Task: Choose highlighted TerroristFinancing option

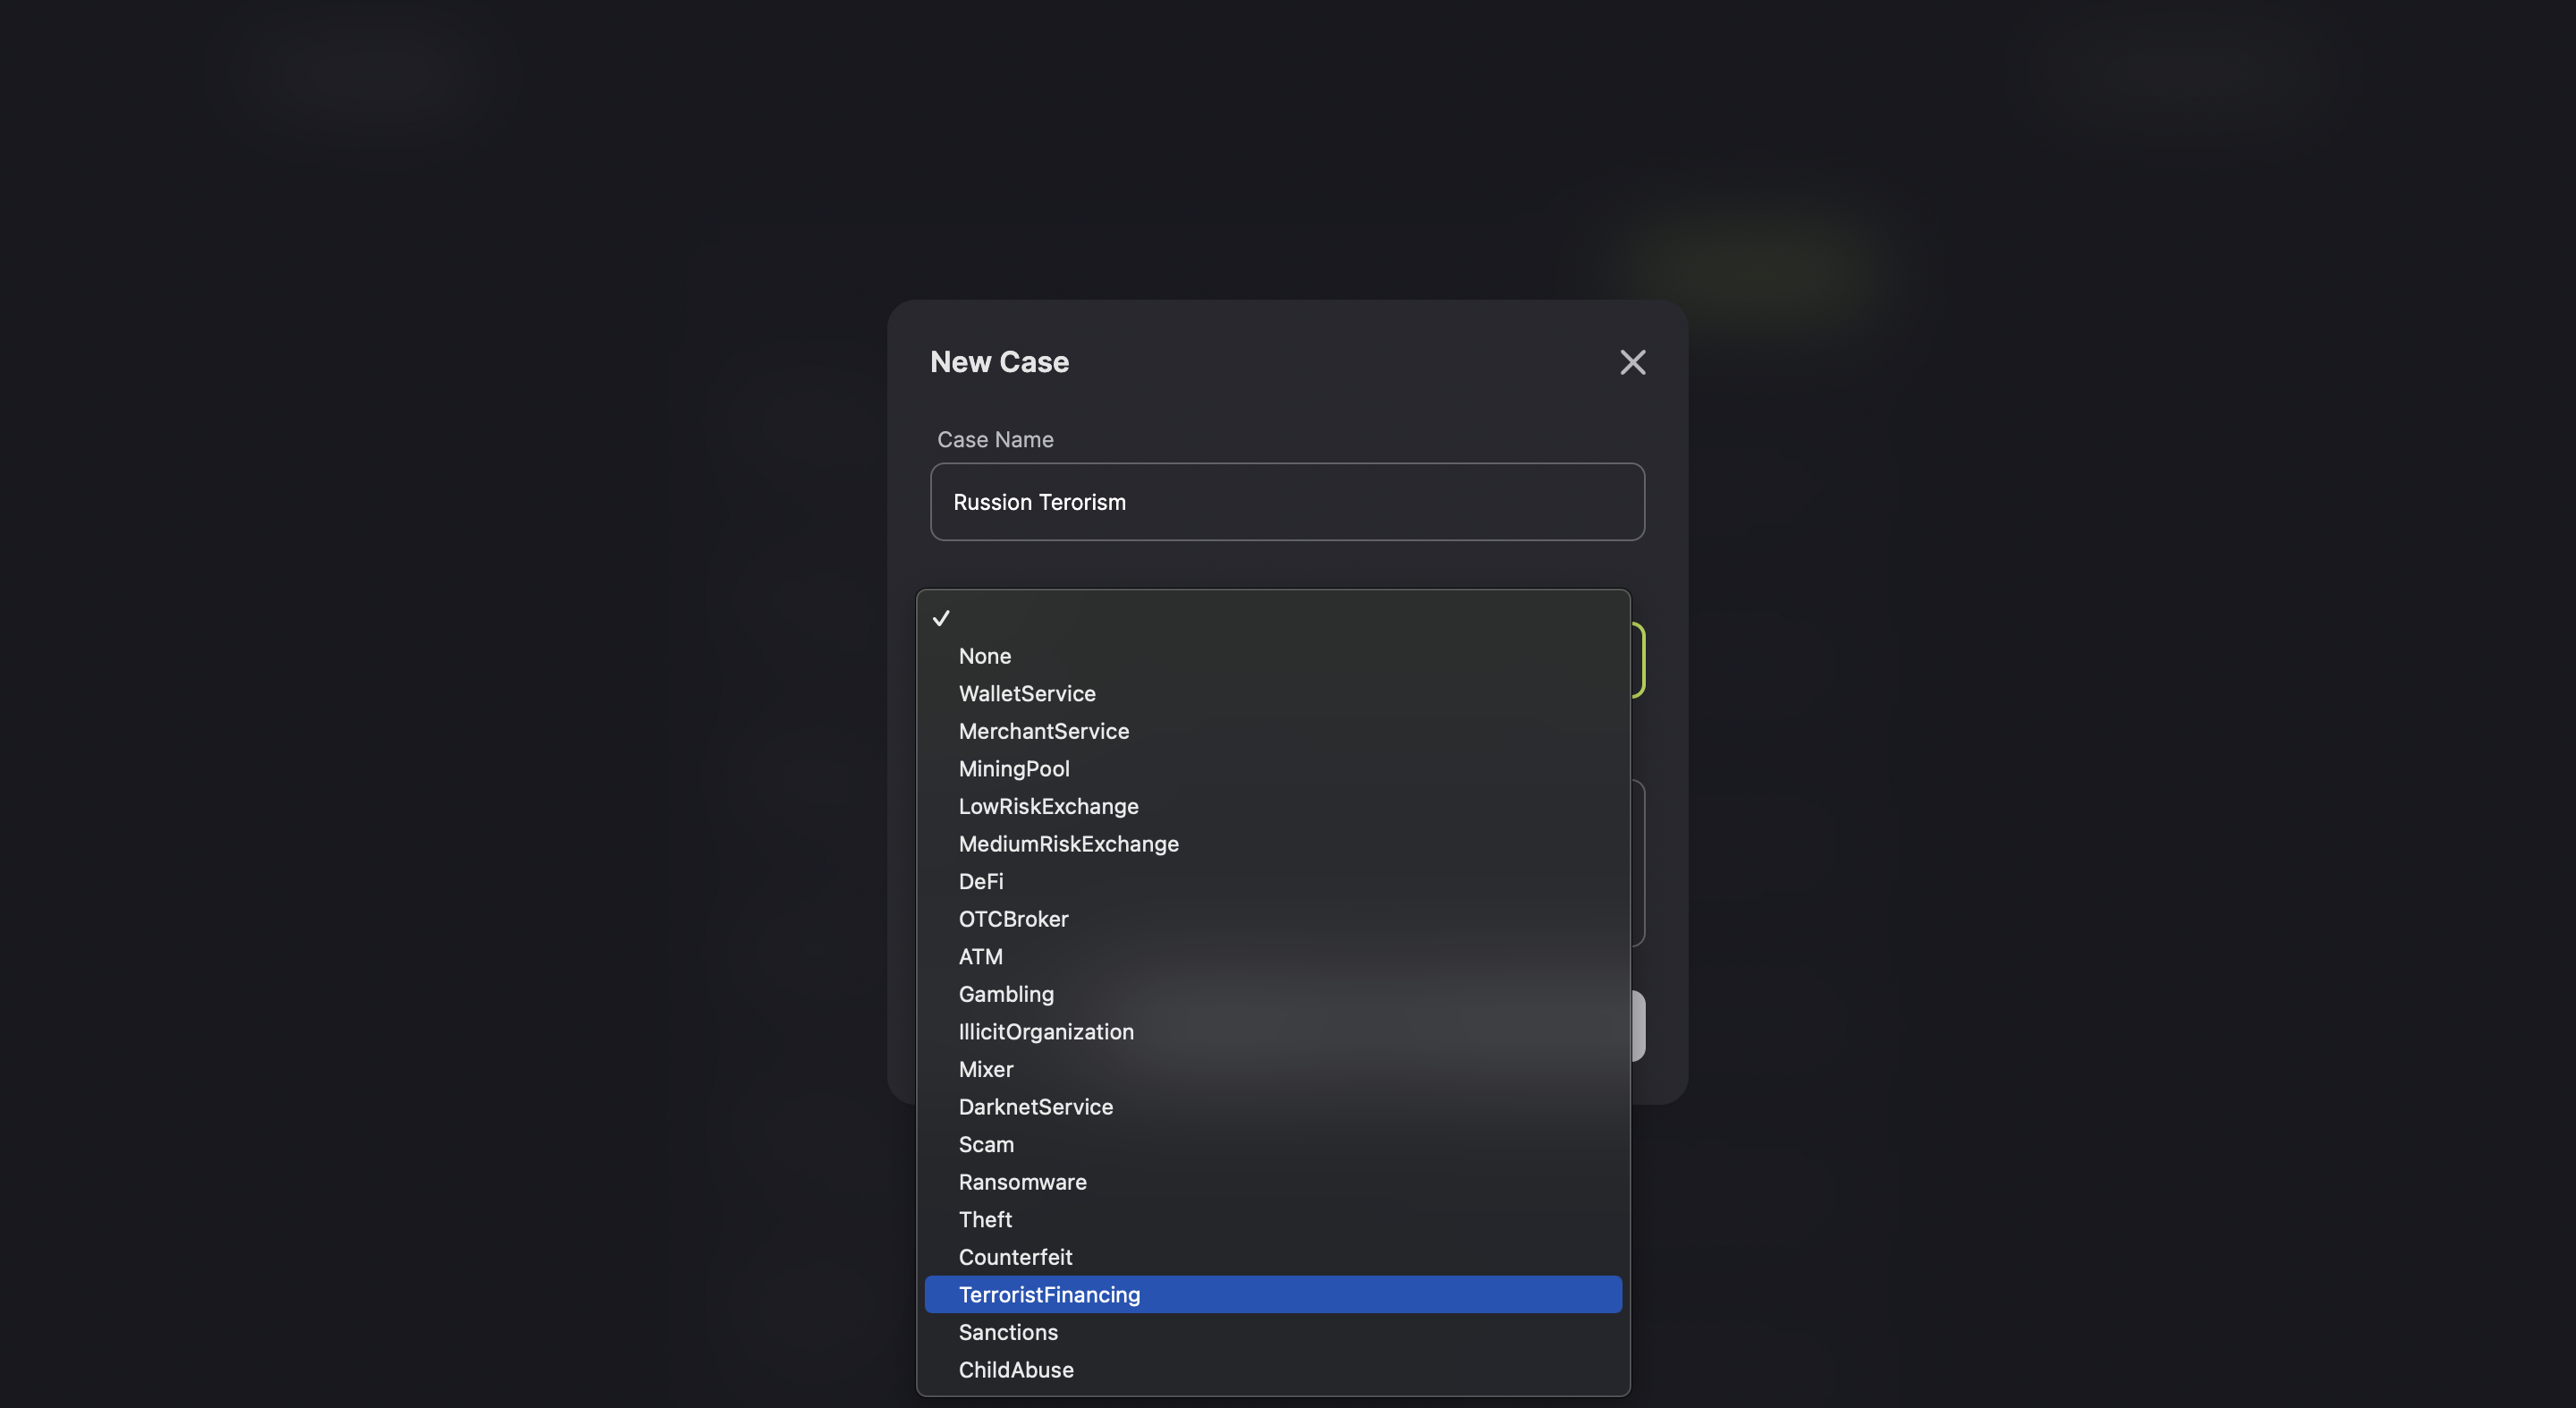Action: (x=1049, y=1294)
